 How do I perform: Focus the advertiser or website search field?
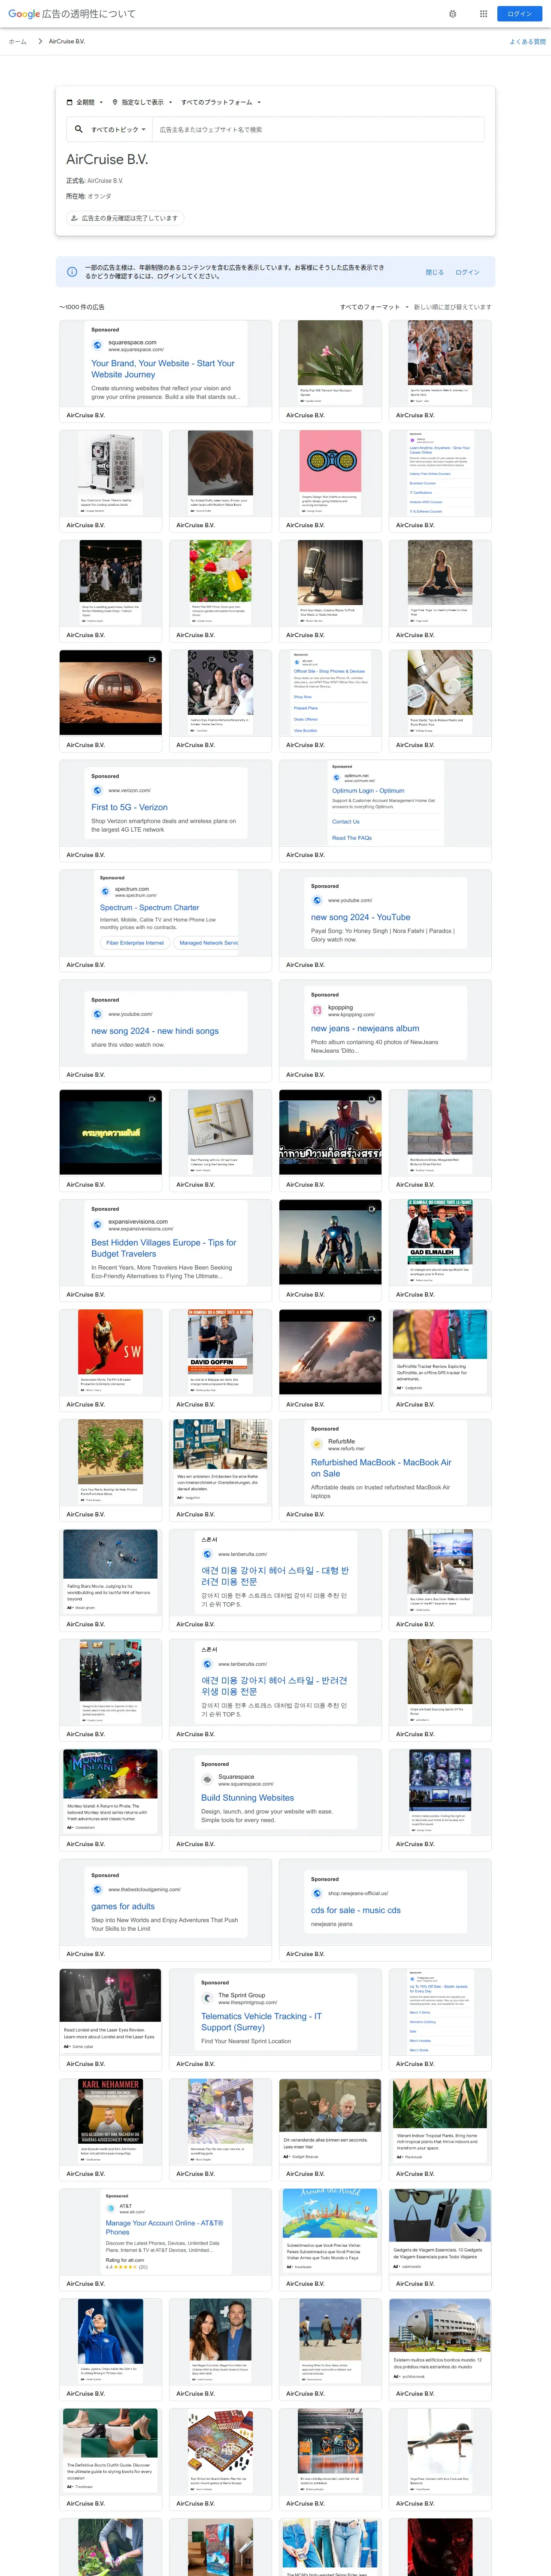[x=318, y=129]
